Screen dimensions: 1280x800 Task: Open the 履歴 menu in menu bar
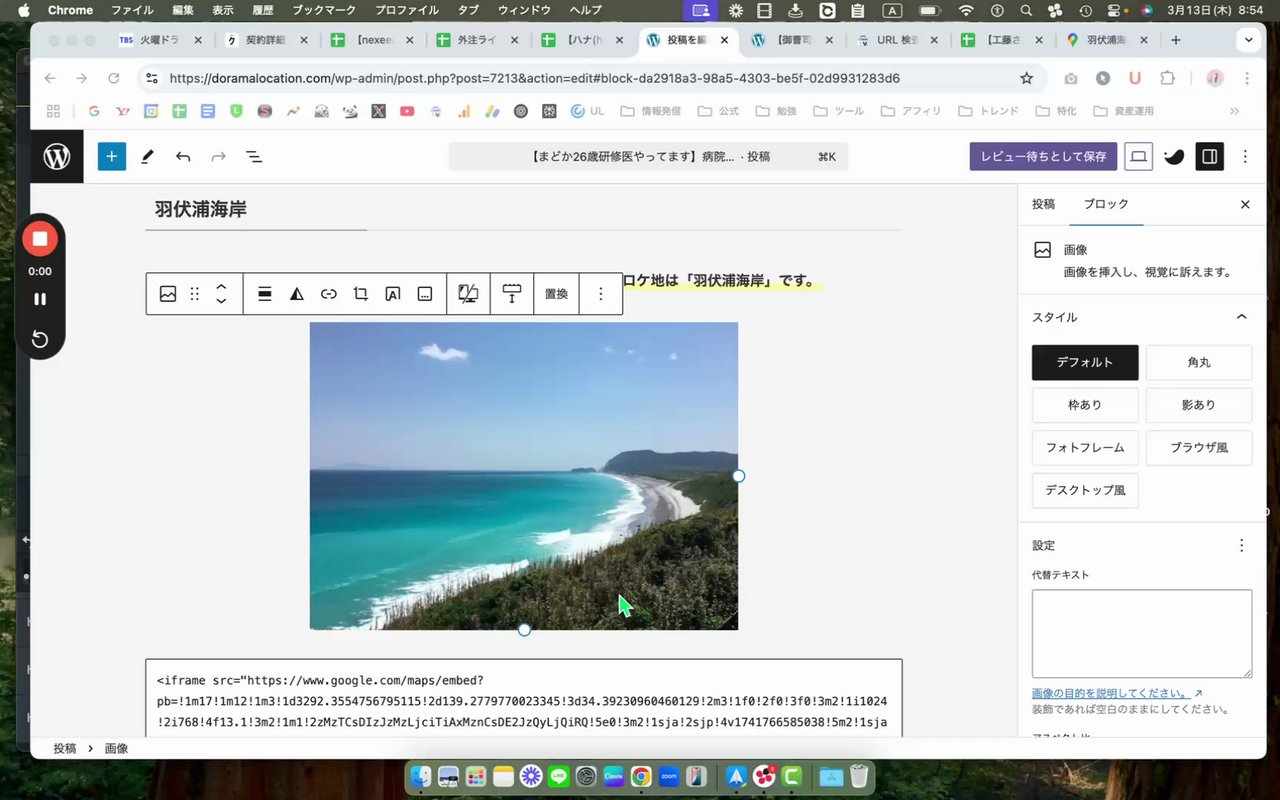point(263,10)
